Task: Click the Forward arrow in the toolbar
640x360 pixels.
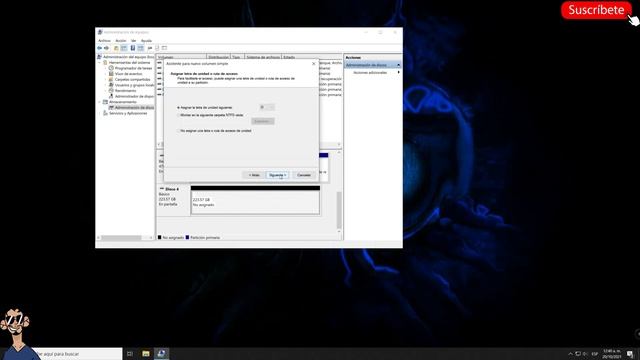Action: click(x=107, y=48)
